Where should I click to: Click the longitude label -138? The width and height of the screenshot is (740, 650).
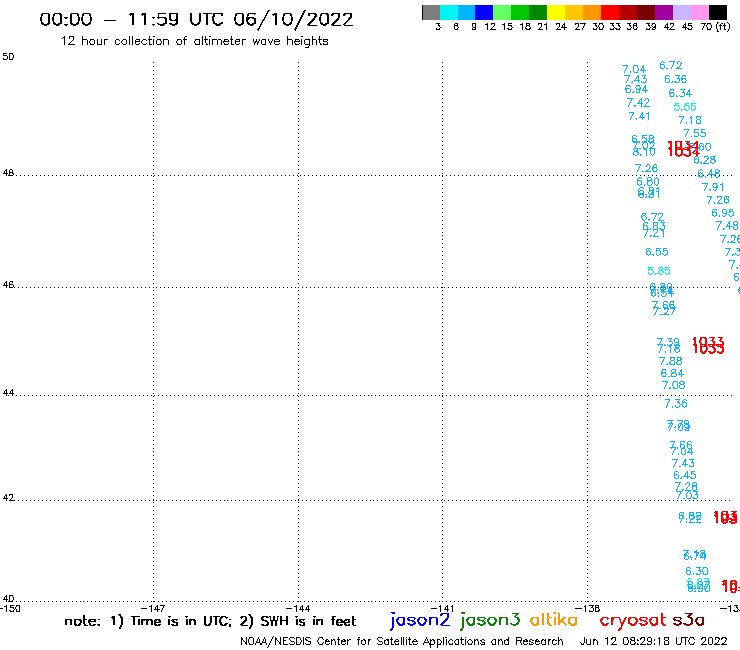click(587, 608)
